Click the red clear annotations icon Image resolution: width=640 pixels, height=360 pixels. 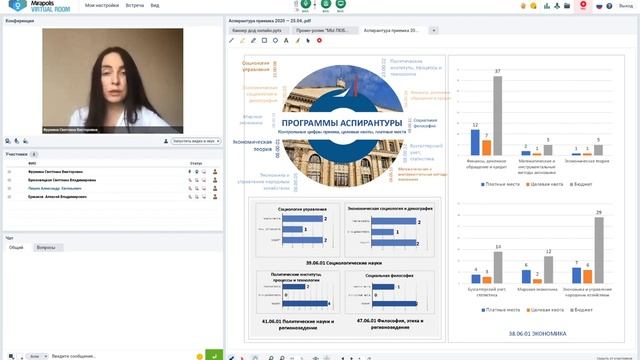[x=320, y=40]
